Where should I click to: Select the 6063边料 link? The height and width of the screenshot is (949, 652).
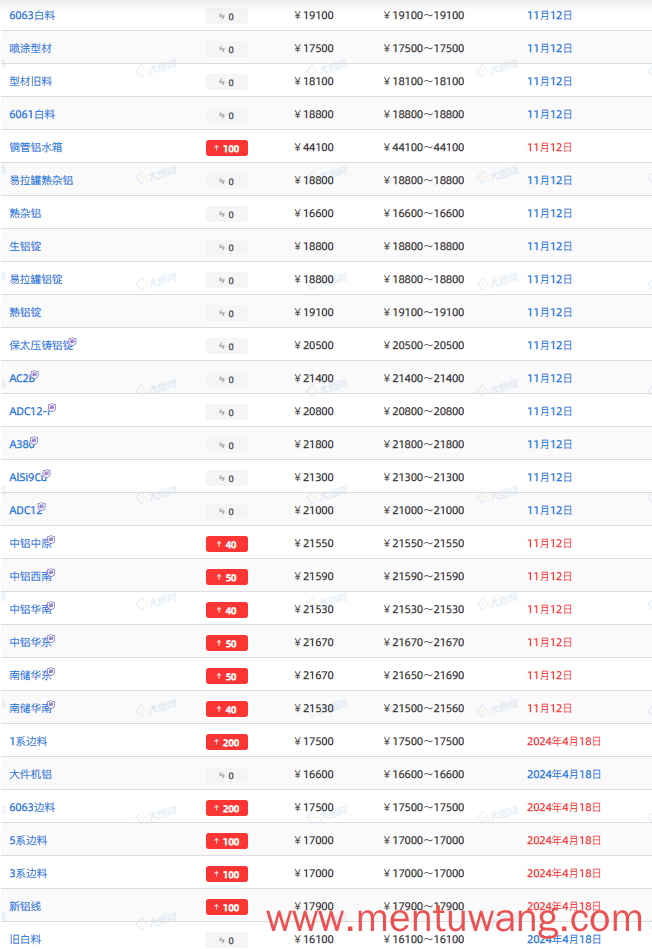click(x=32, y=807)
